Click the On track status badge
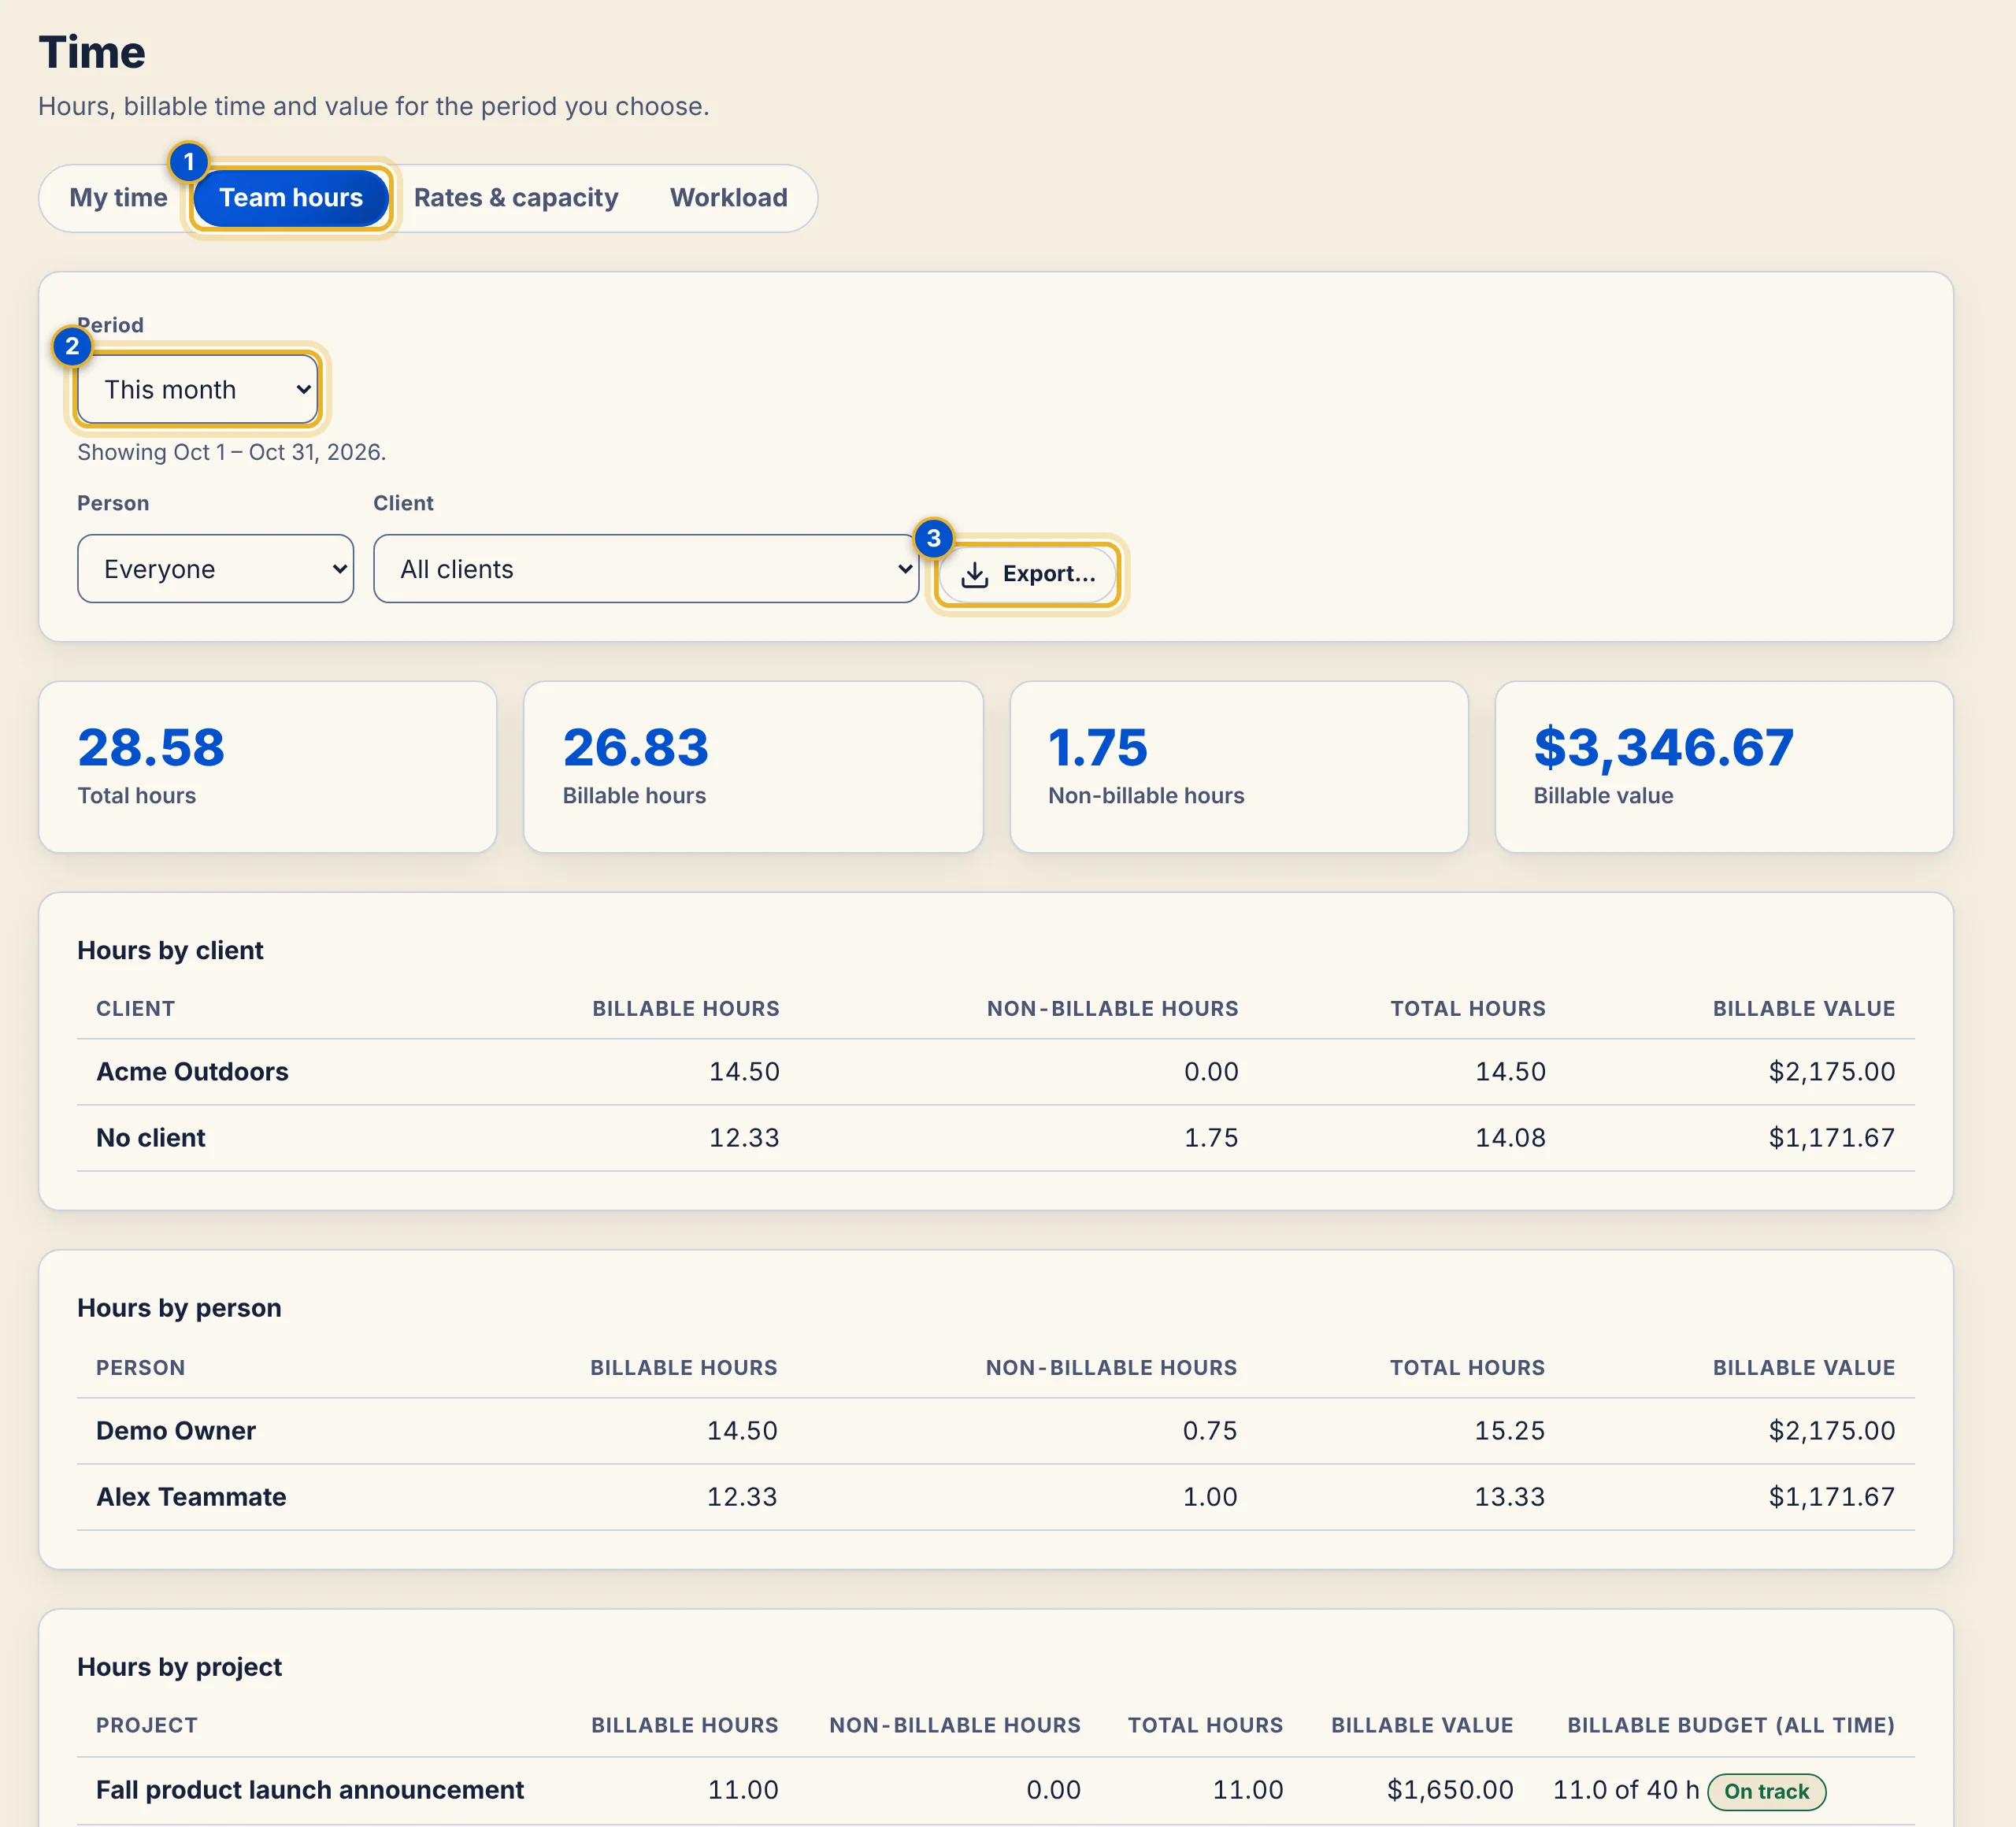 click(x=1766, y=1791)
